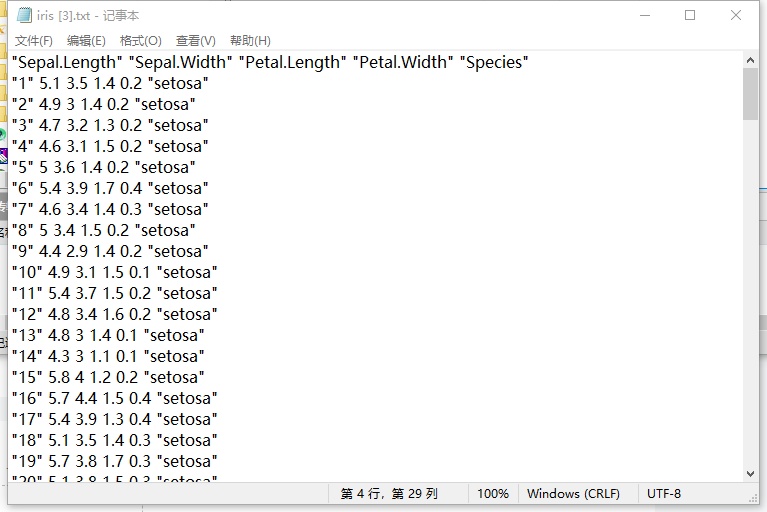Click the header text "Petal.Length"

[293, 63]
